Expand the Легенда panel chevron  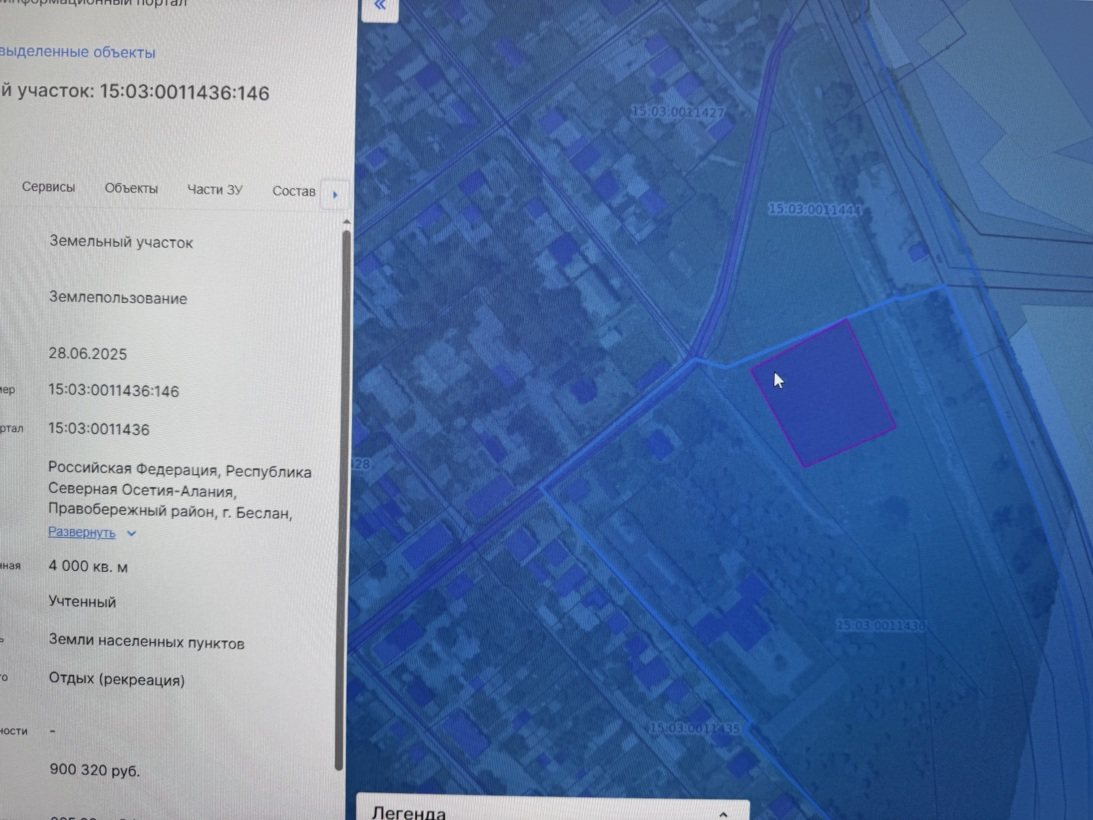point(724,814)
